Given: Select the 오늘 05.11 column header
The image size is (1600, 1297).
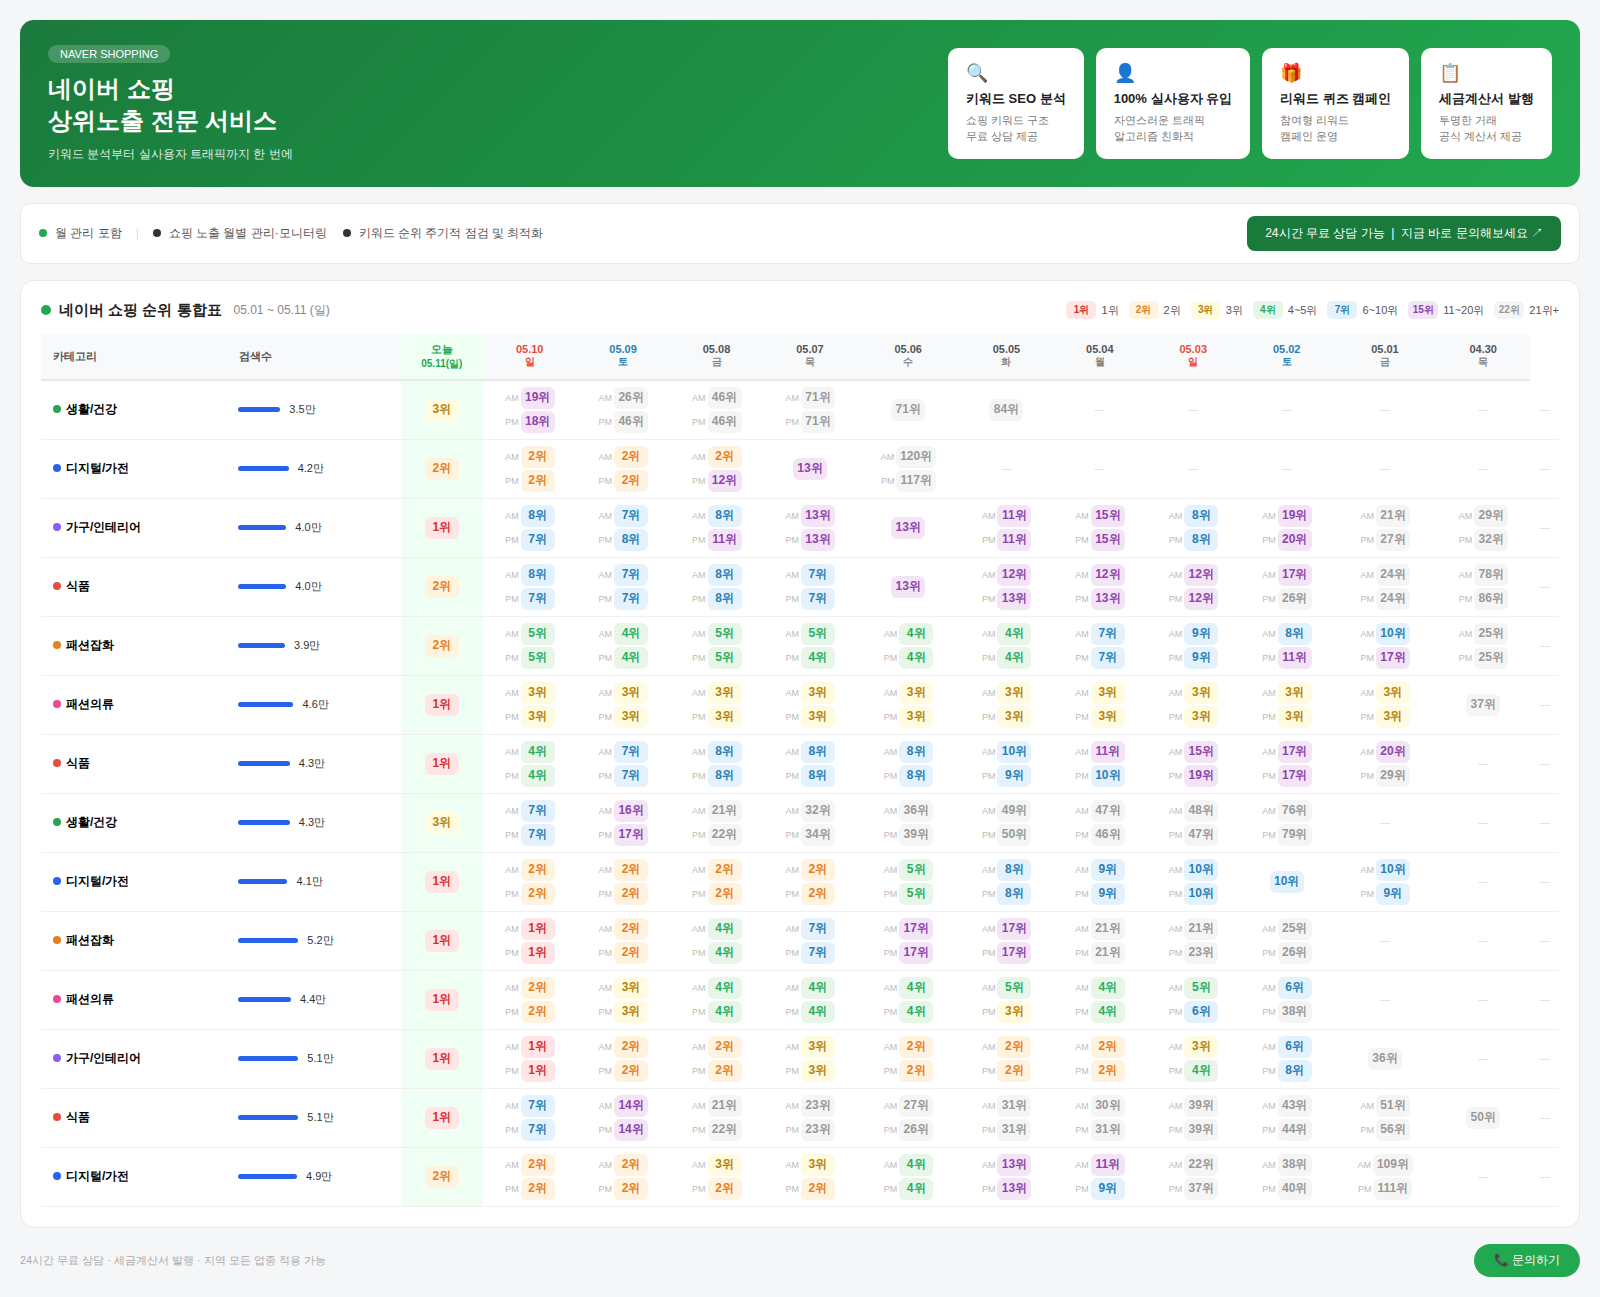Looking at the screenshot, I should tap(442, 356).
